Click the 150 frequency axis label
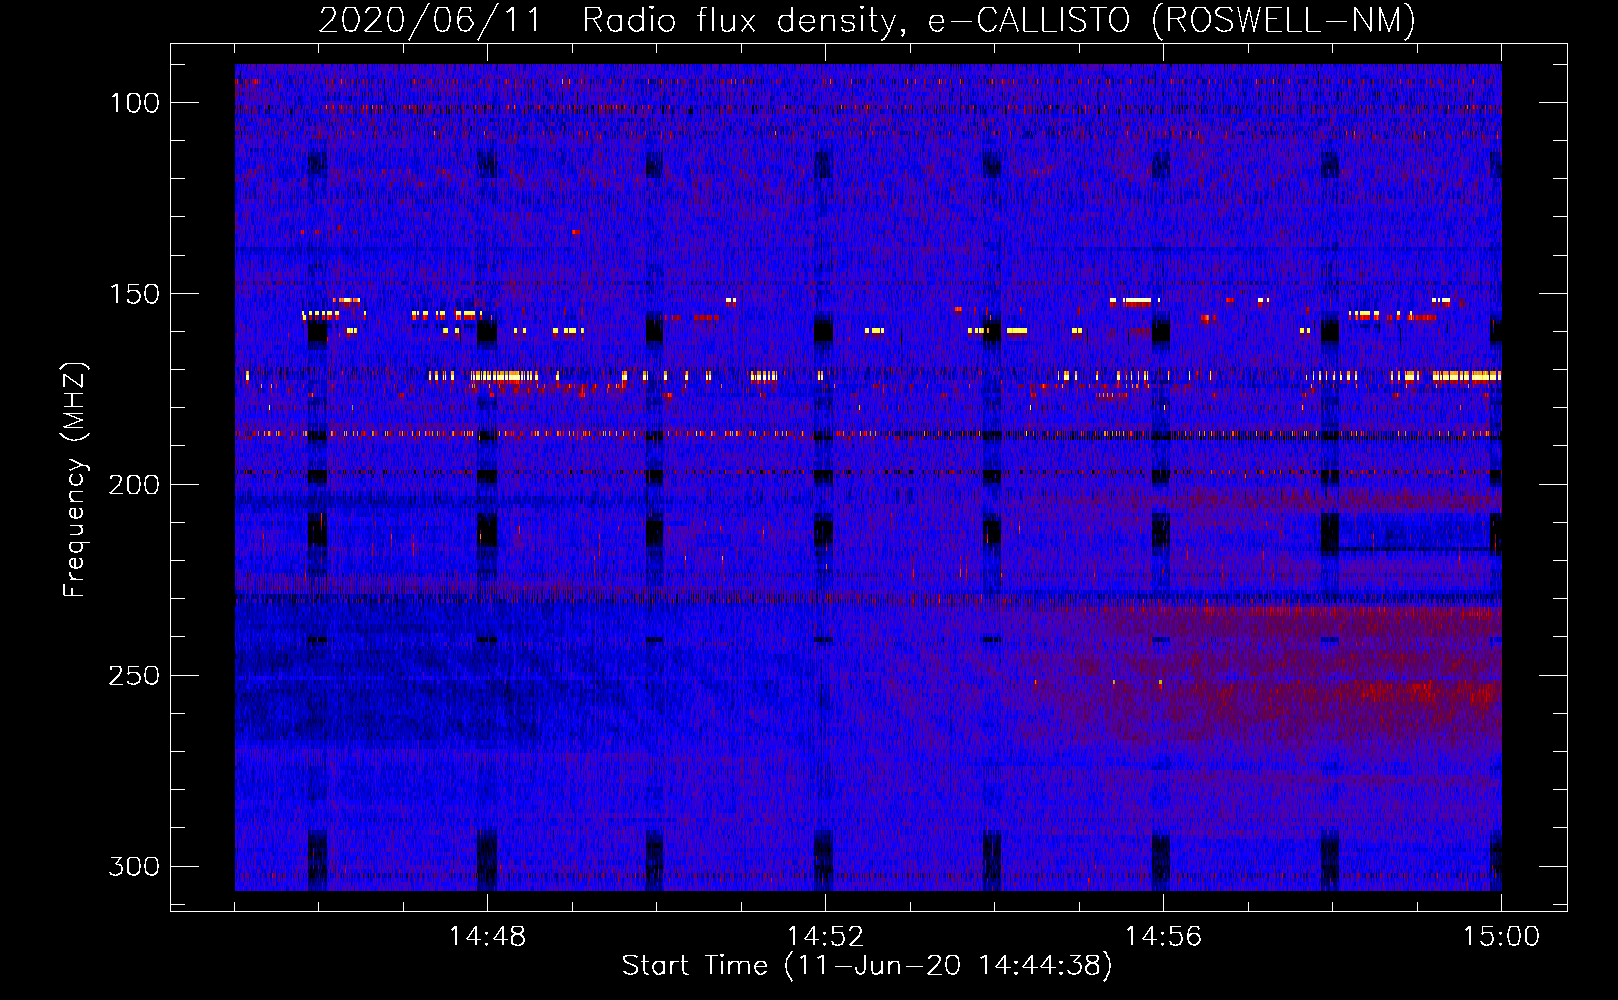Image resolution: width=1618 pixels, height=1000 pixels. [135, 294]
